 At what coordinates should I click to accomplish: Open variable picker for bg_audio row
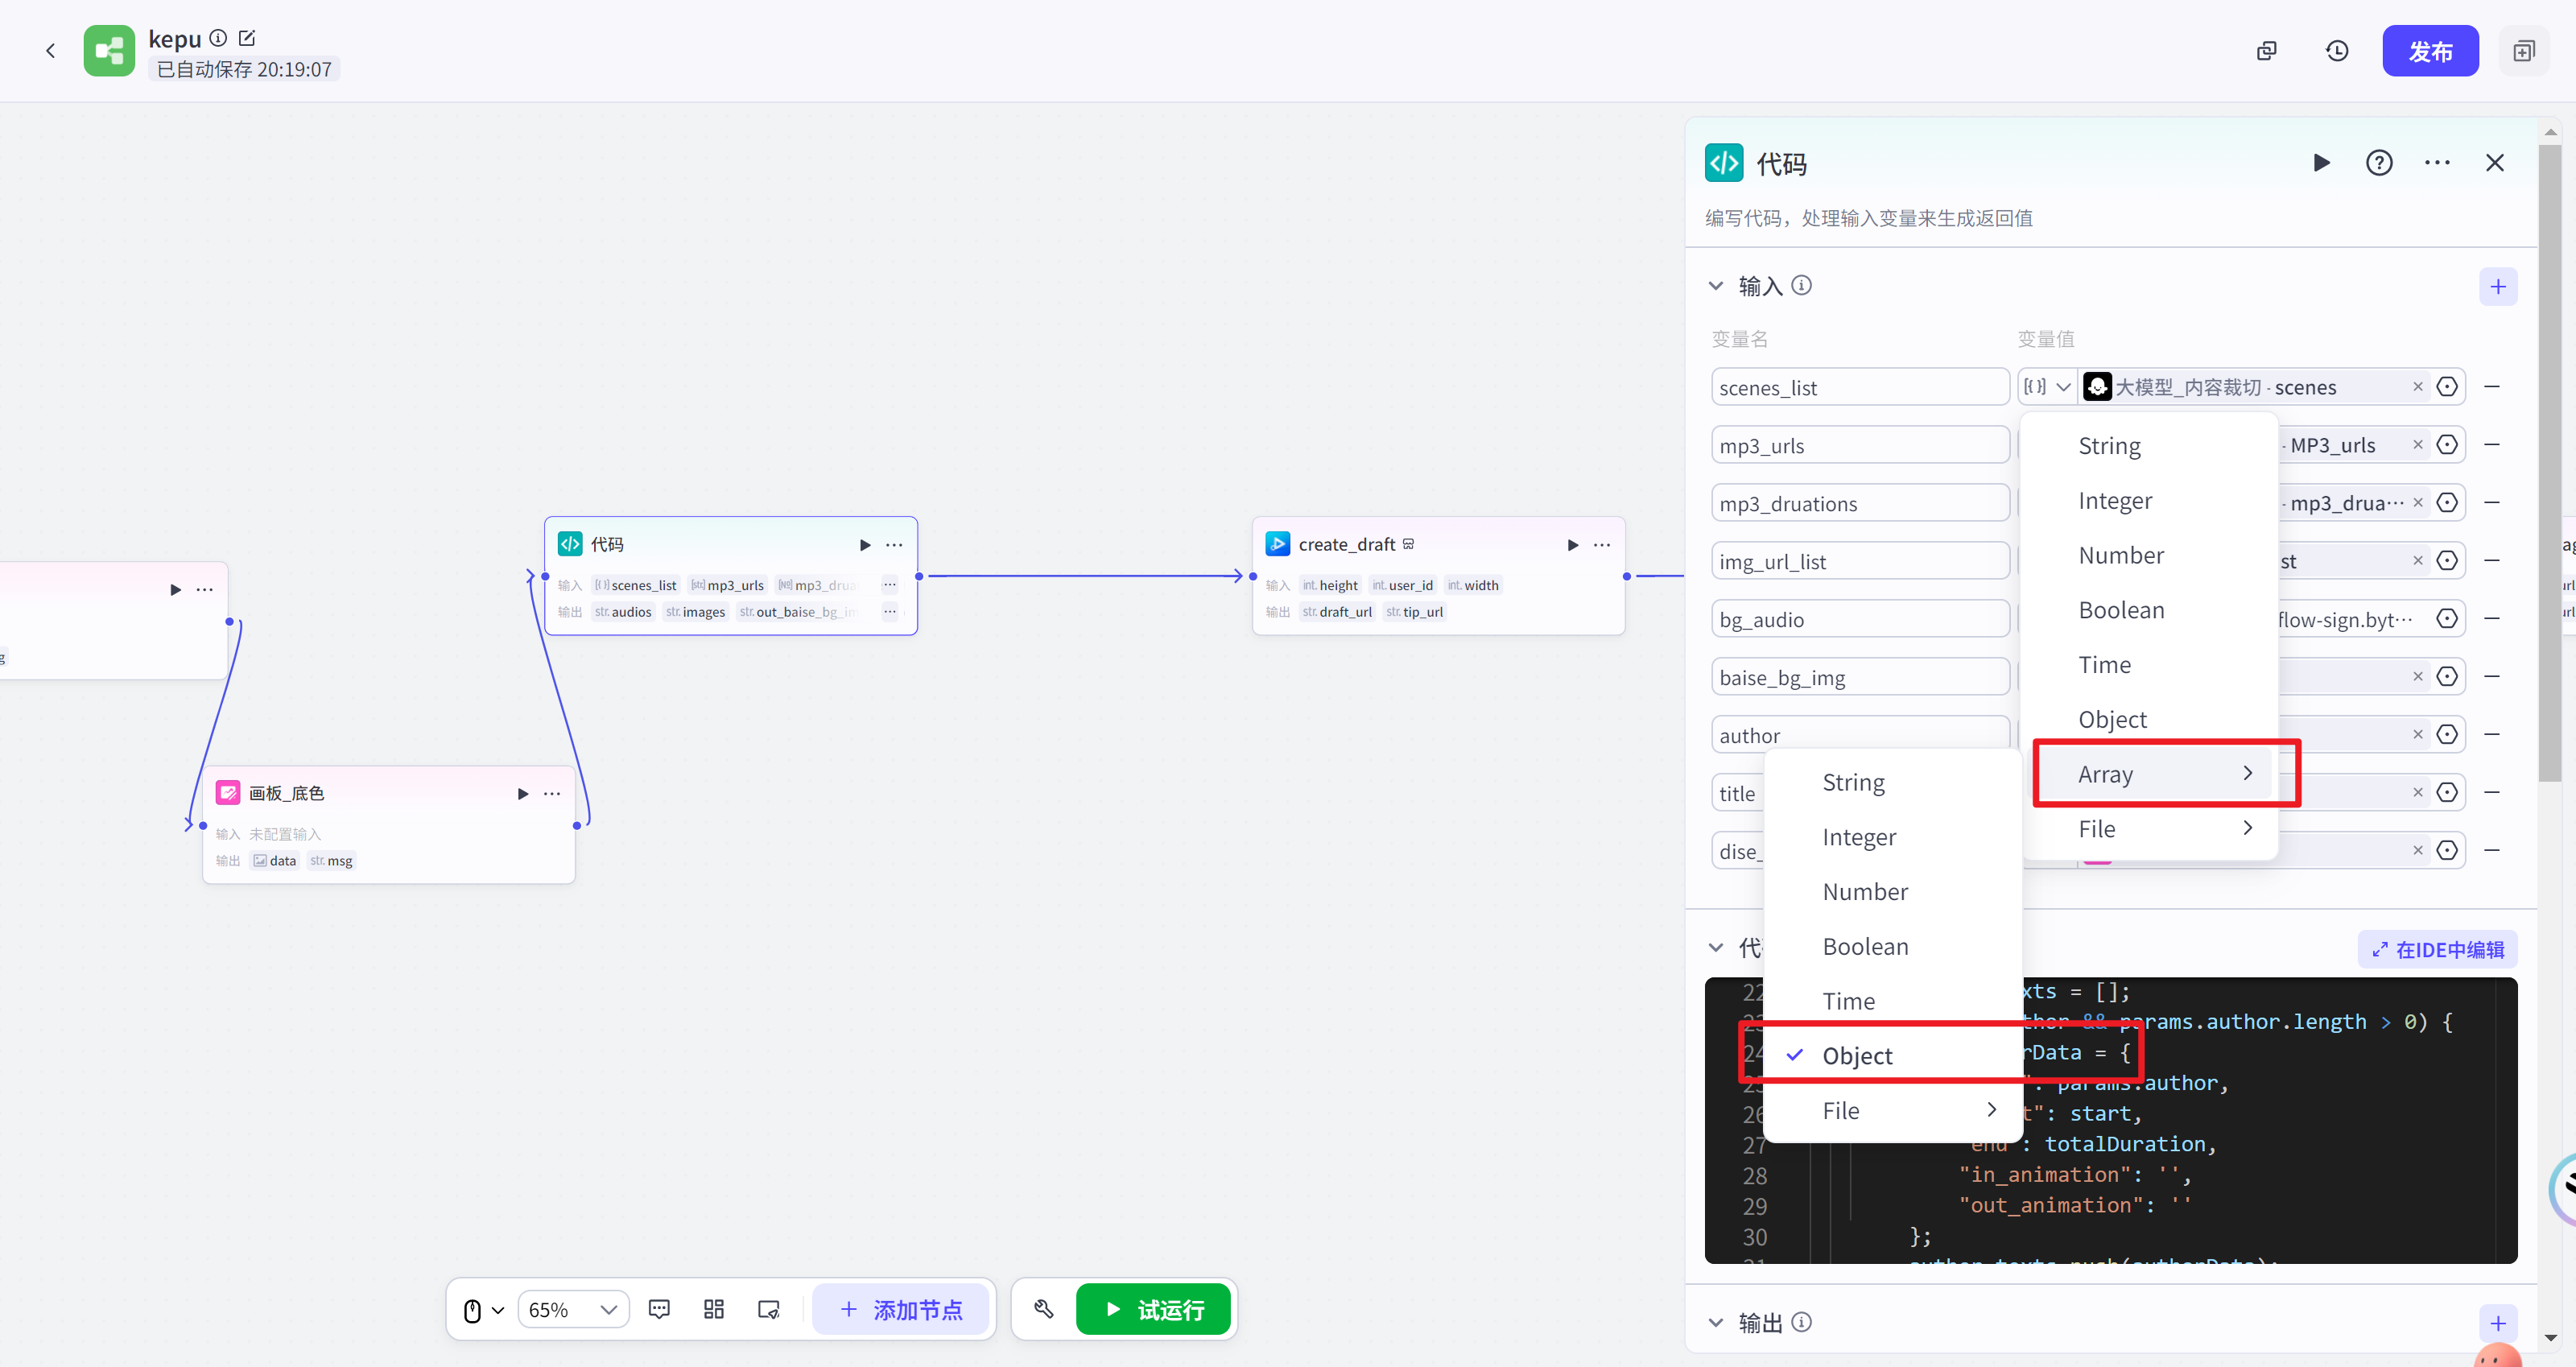click(x=2447, y=619)
